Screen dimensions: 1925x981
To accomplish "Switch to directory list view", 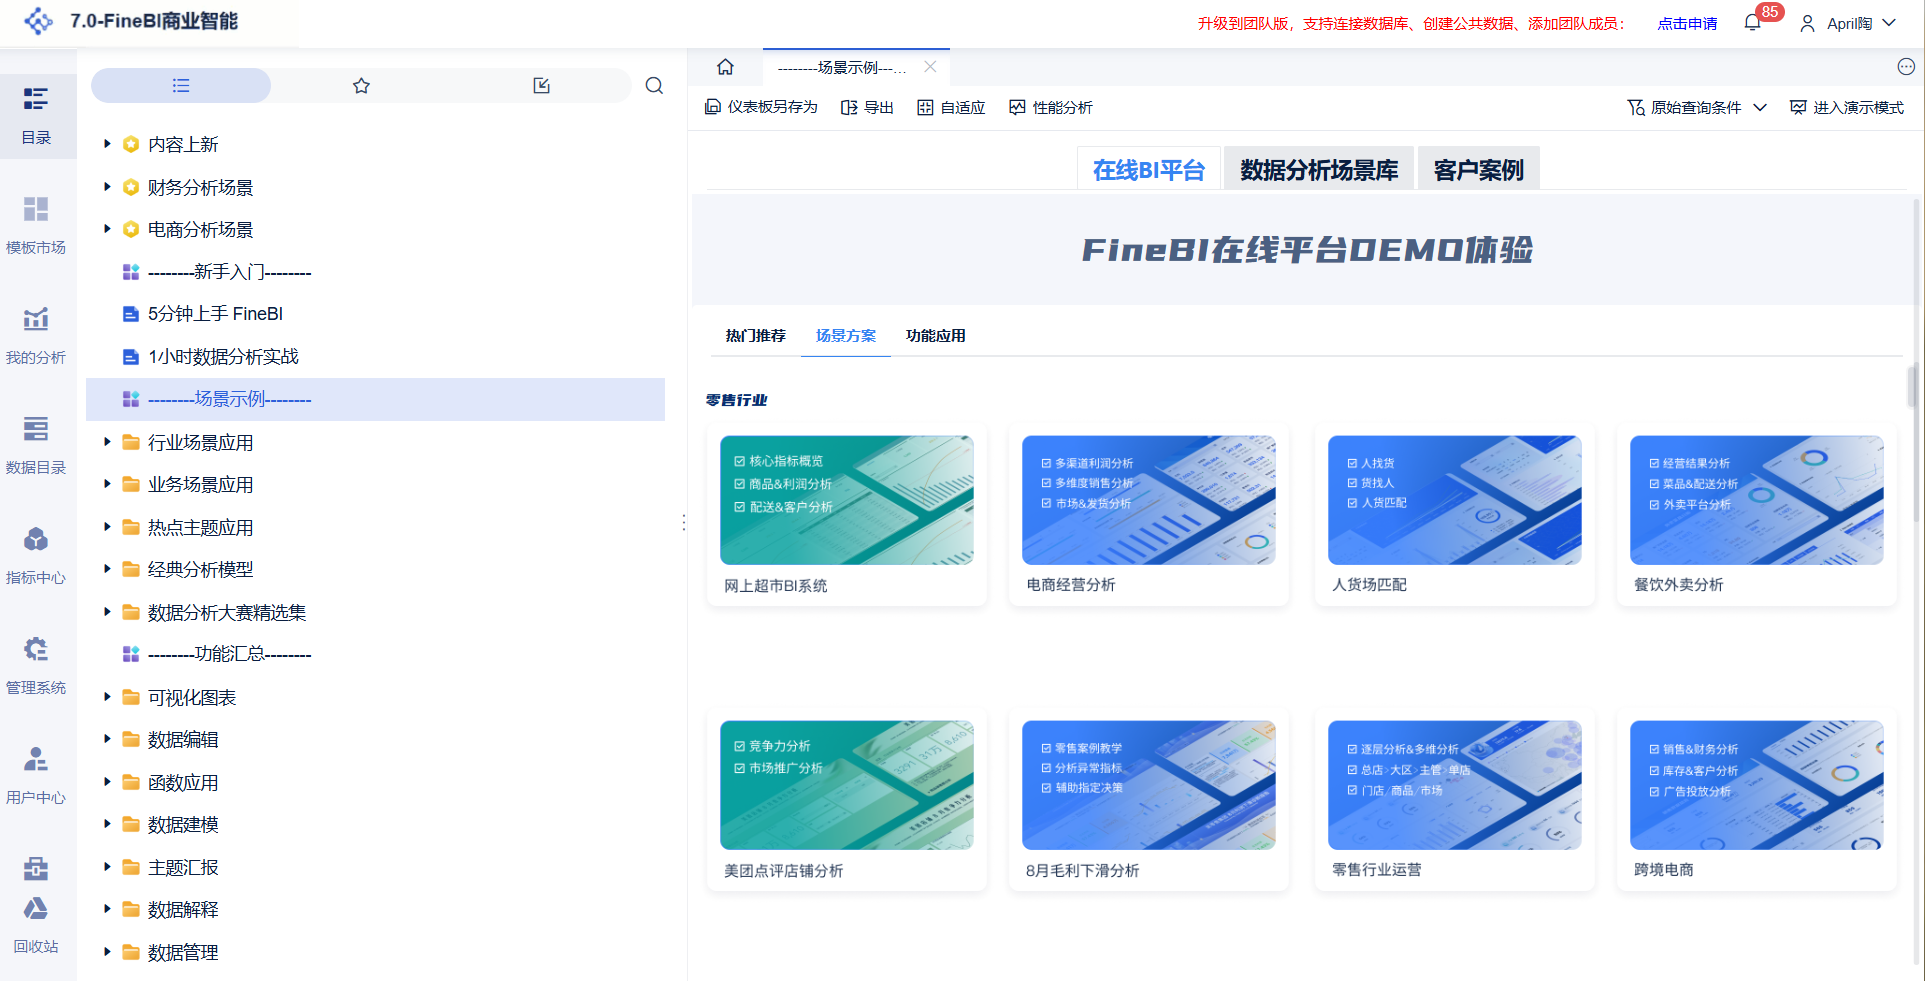I will 181,86.
